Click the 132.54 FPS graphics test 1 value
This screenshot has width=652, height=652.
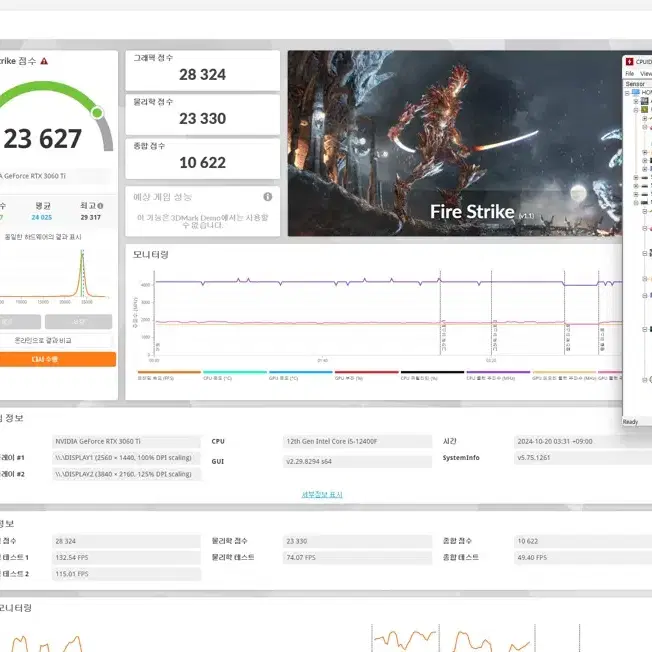[x=126, y=558]
